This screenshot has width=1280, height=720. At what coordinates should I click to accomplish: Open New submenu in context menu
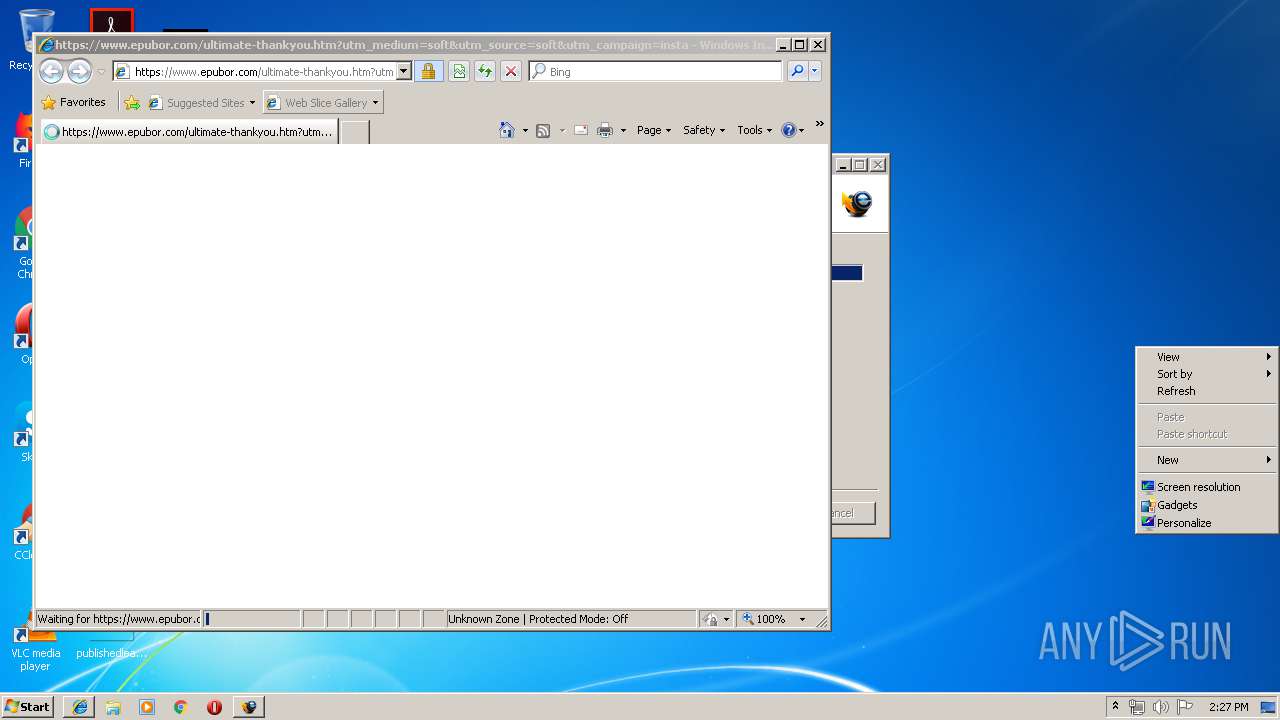coord(1207,460)
